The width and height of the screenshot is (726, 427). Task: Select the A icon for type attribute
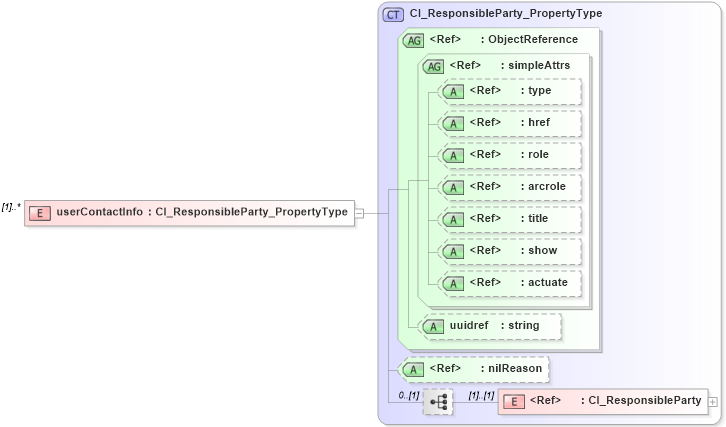pos(453,92)
